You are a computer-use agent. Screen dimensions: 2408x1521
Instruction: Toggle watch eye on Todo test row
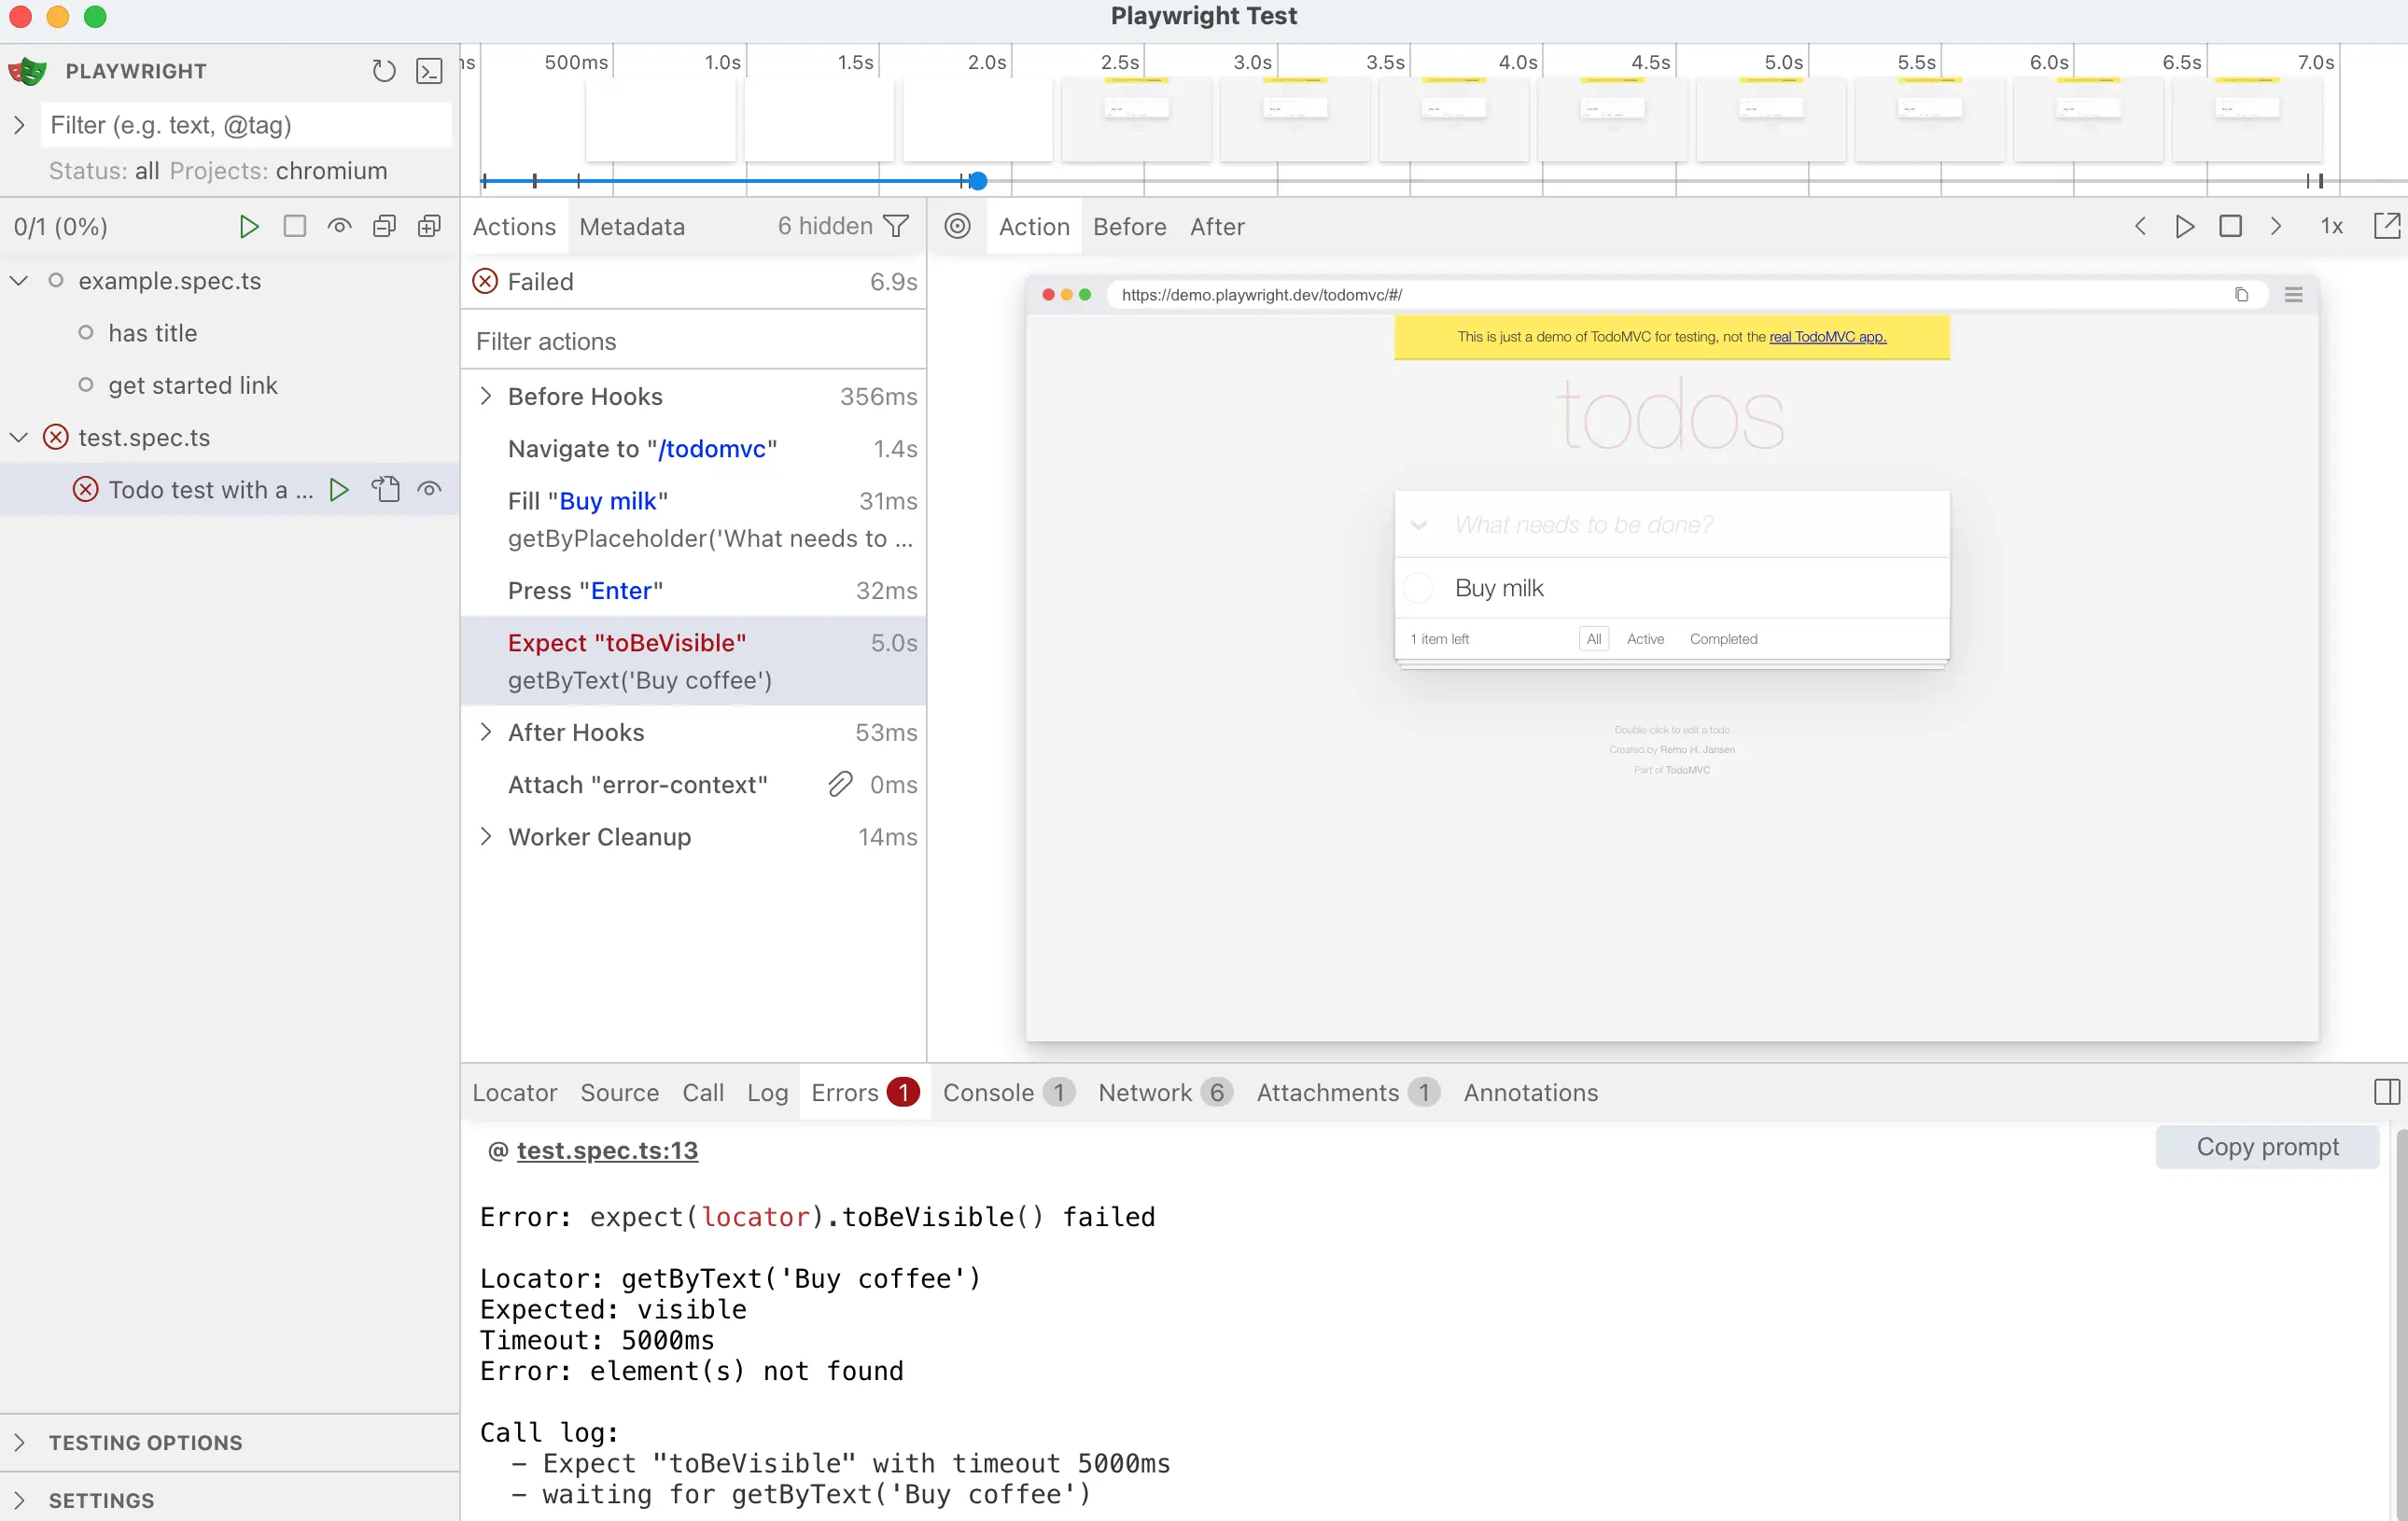click(429, 489)
